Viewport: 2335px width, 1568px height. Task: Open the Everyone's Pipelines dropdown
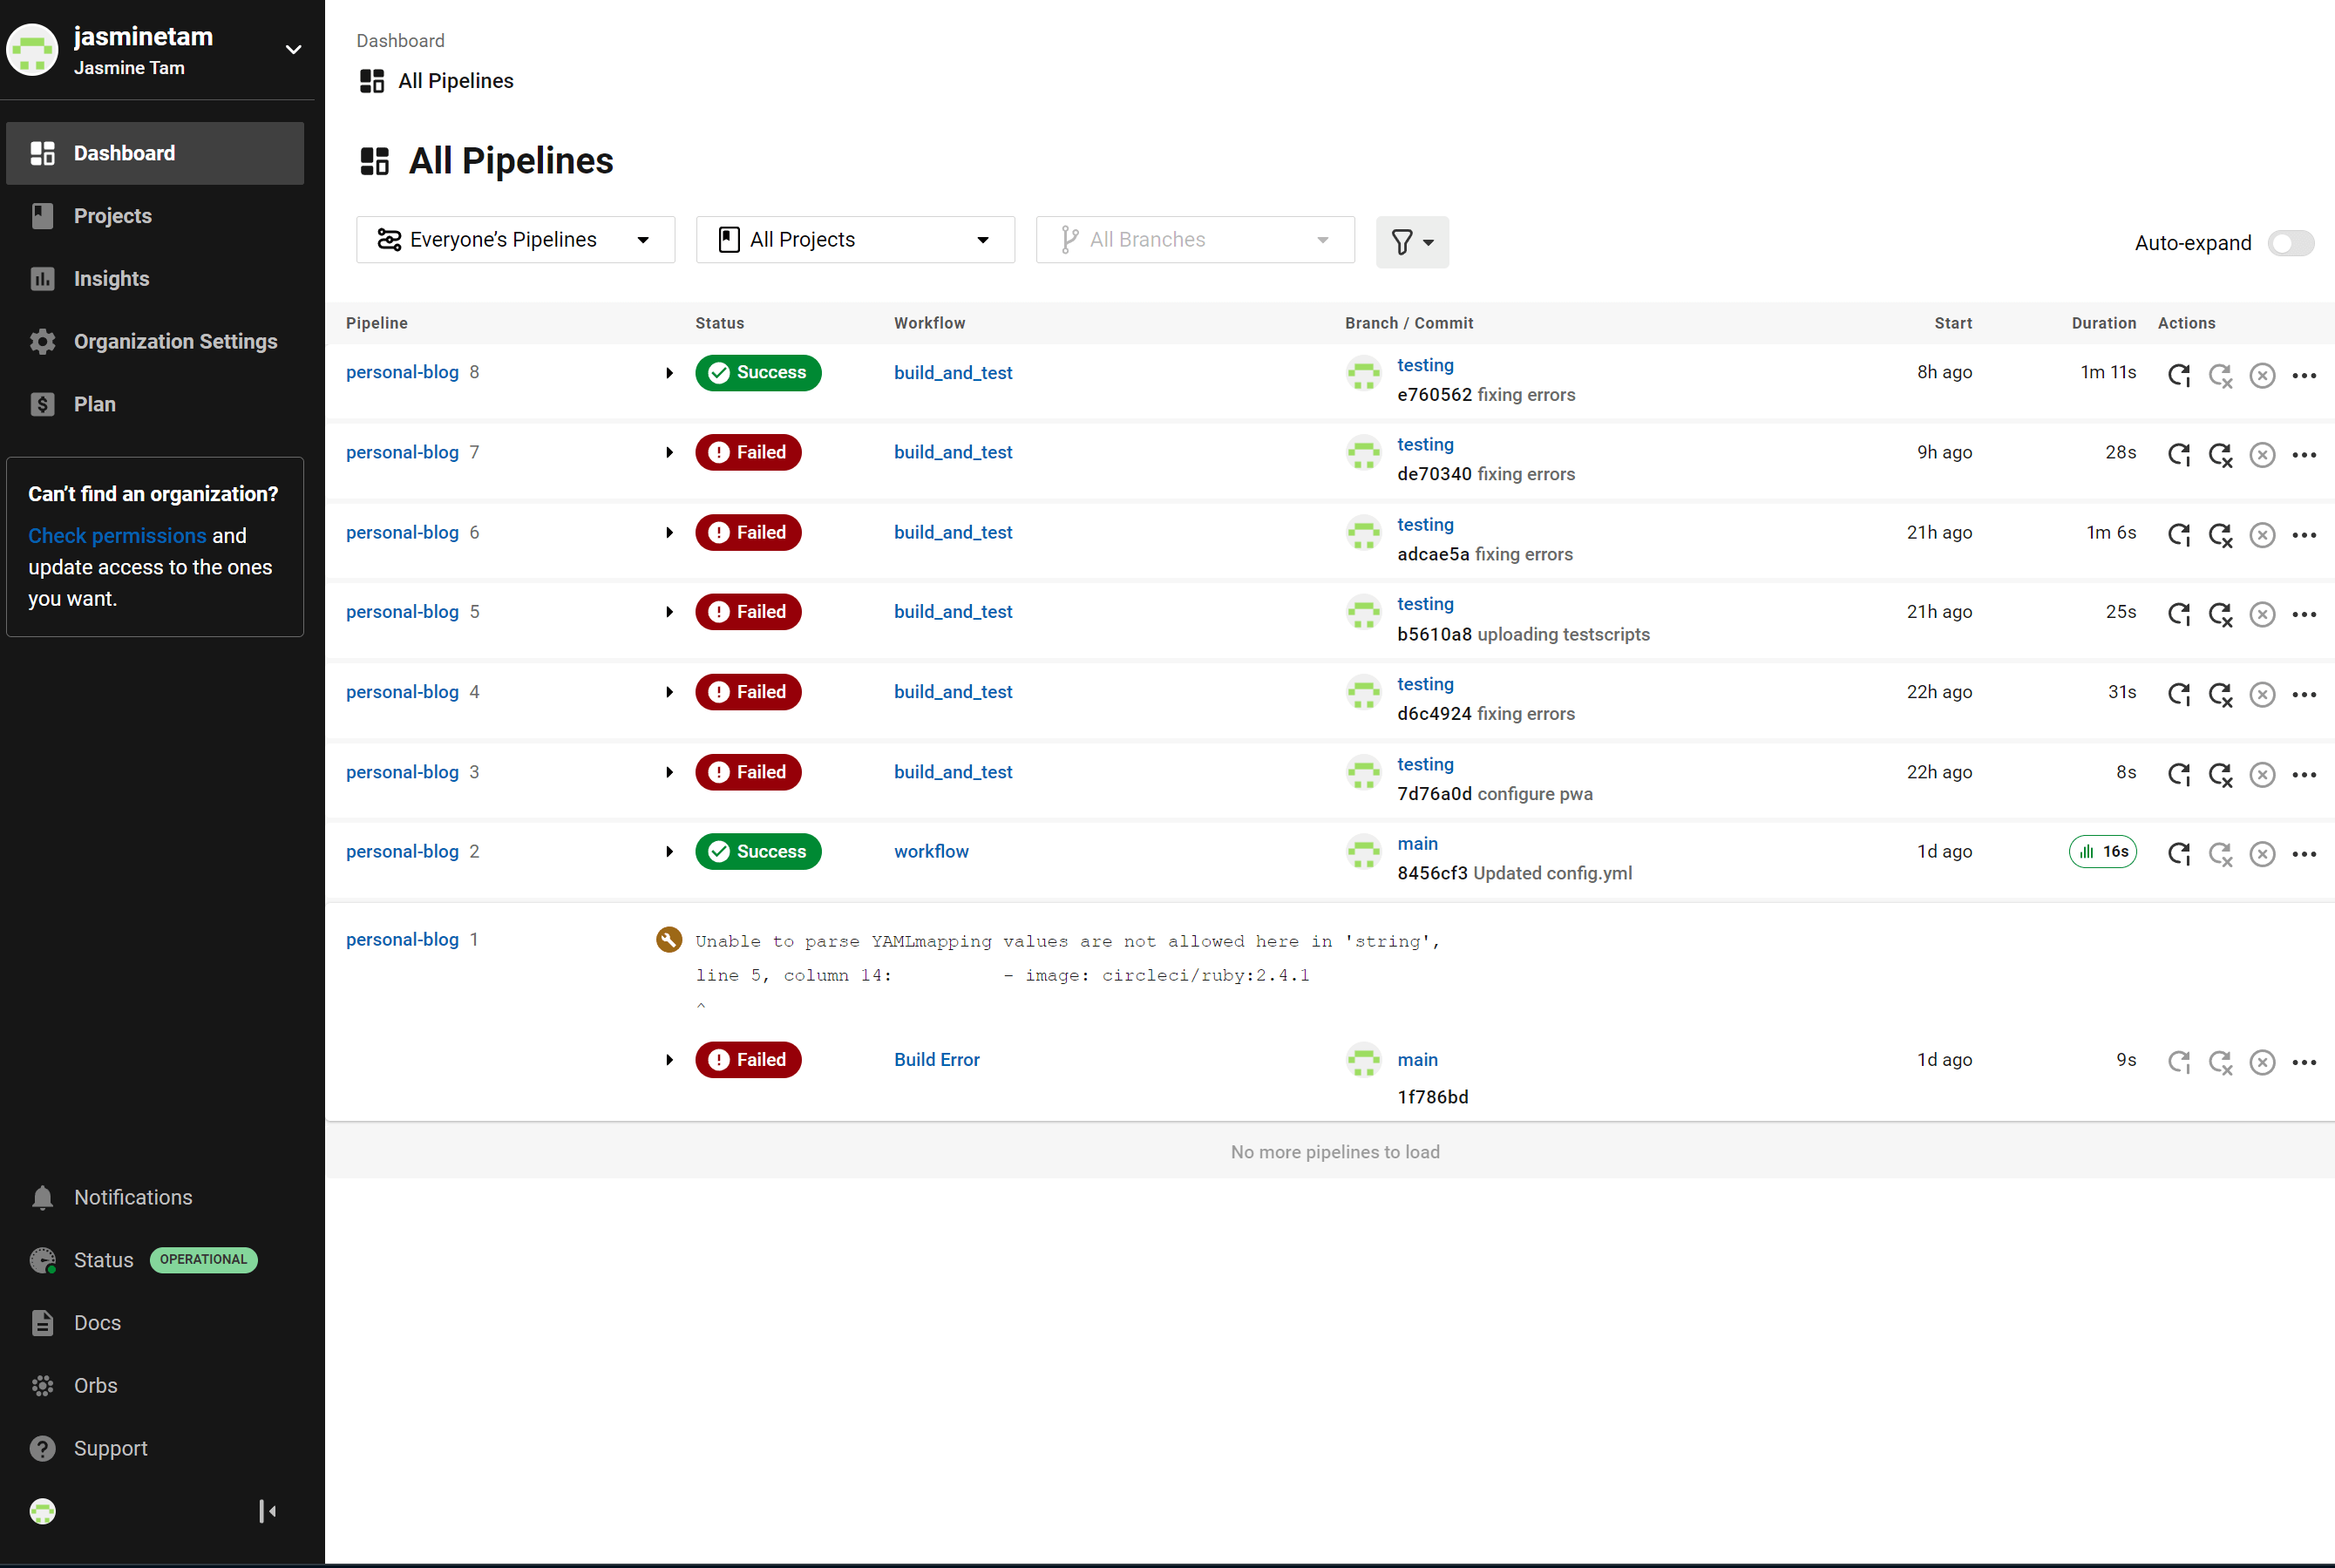[x=515, y=240]
